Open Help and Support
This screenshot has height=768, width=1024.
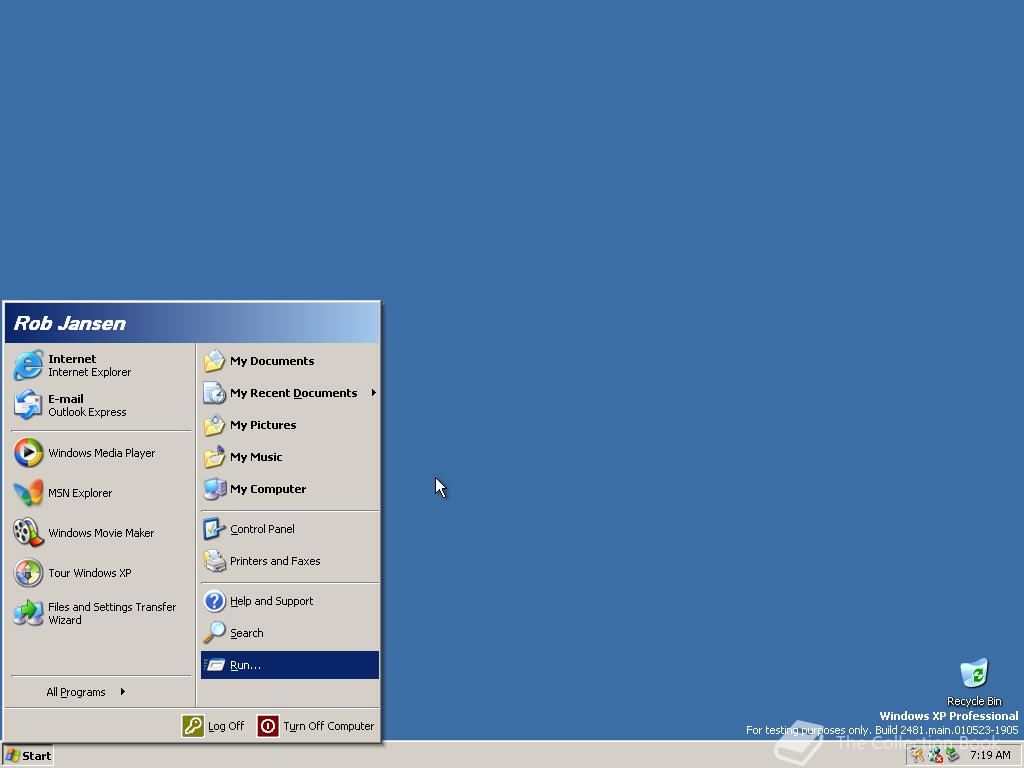pos(289,601)
